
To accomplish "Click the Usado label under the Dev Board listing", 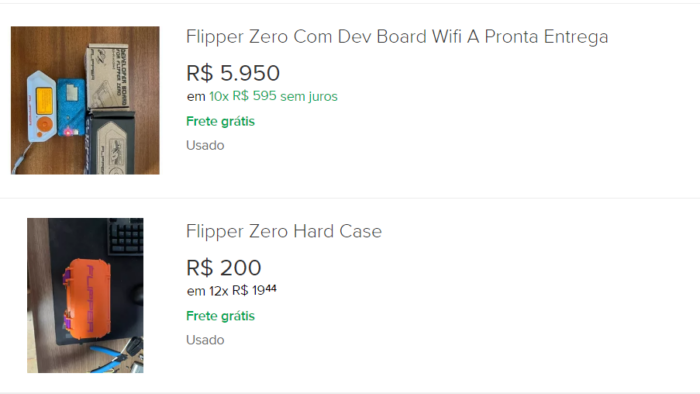I will tap(205, 145).
